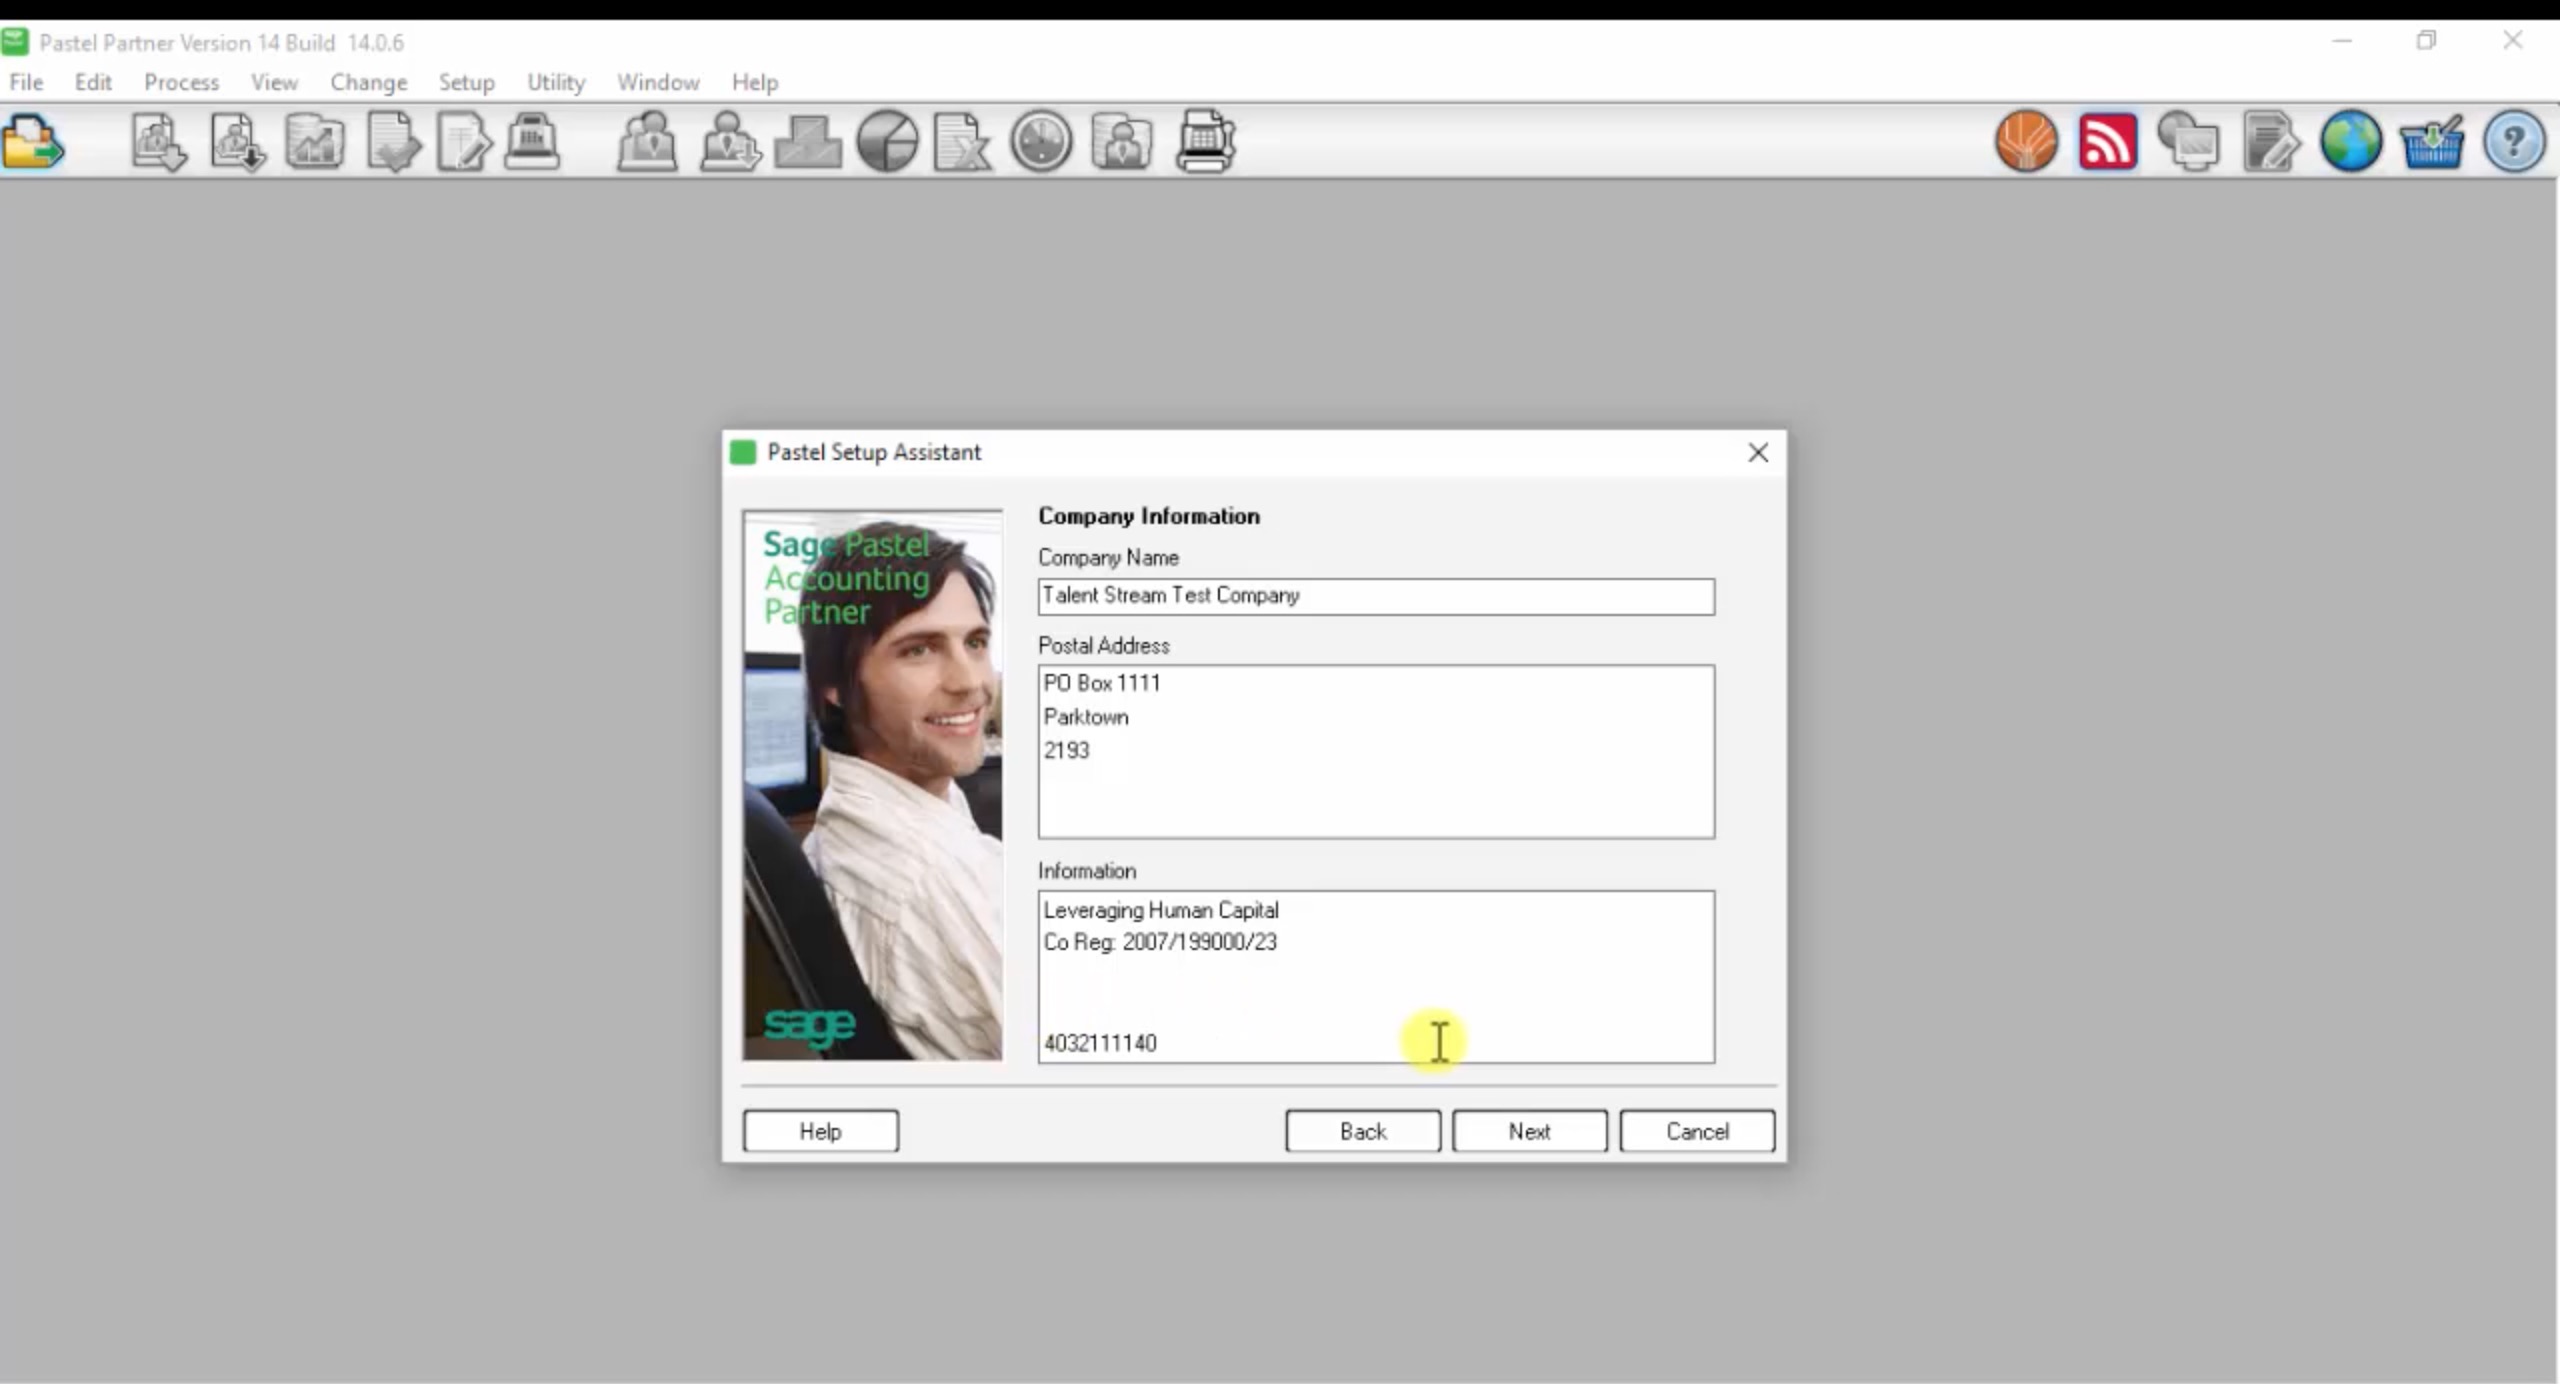Close the Pastel Setup Assistant dialog
This screenshot has width=2560, height=1384.
pyautogui.click(x=1757, y=453)
